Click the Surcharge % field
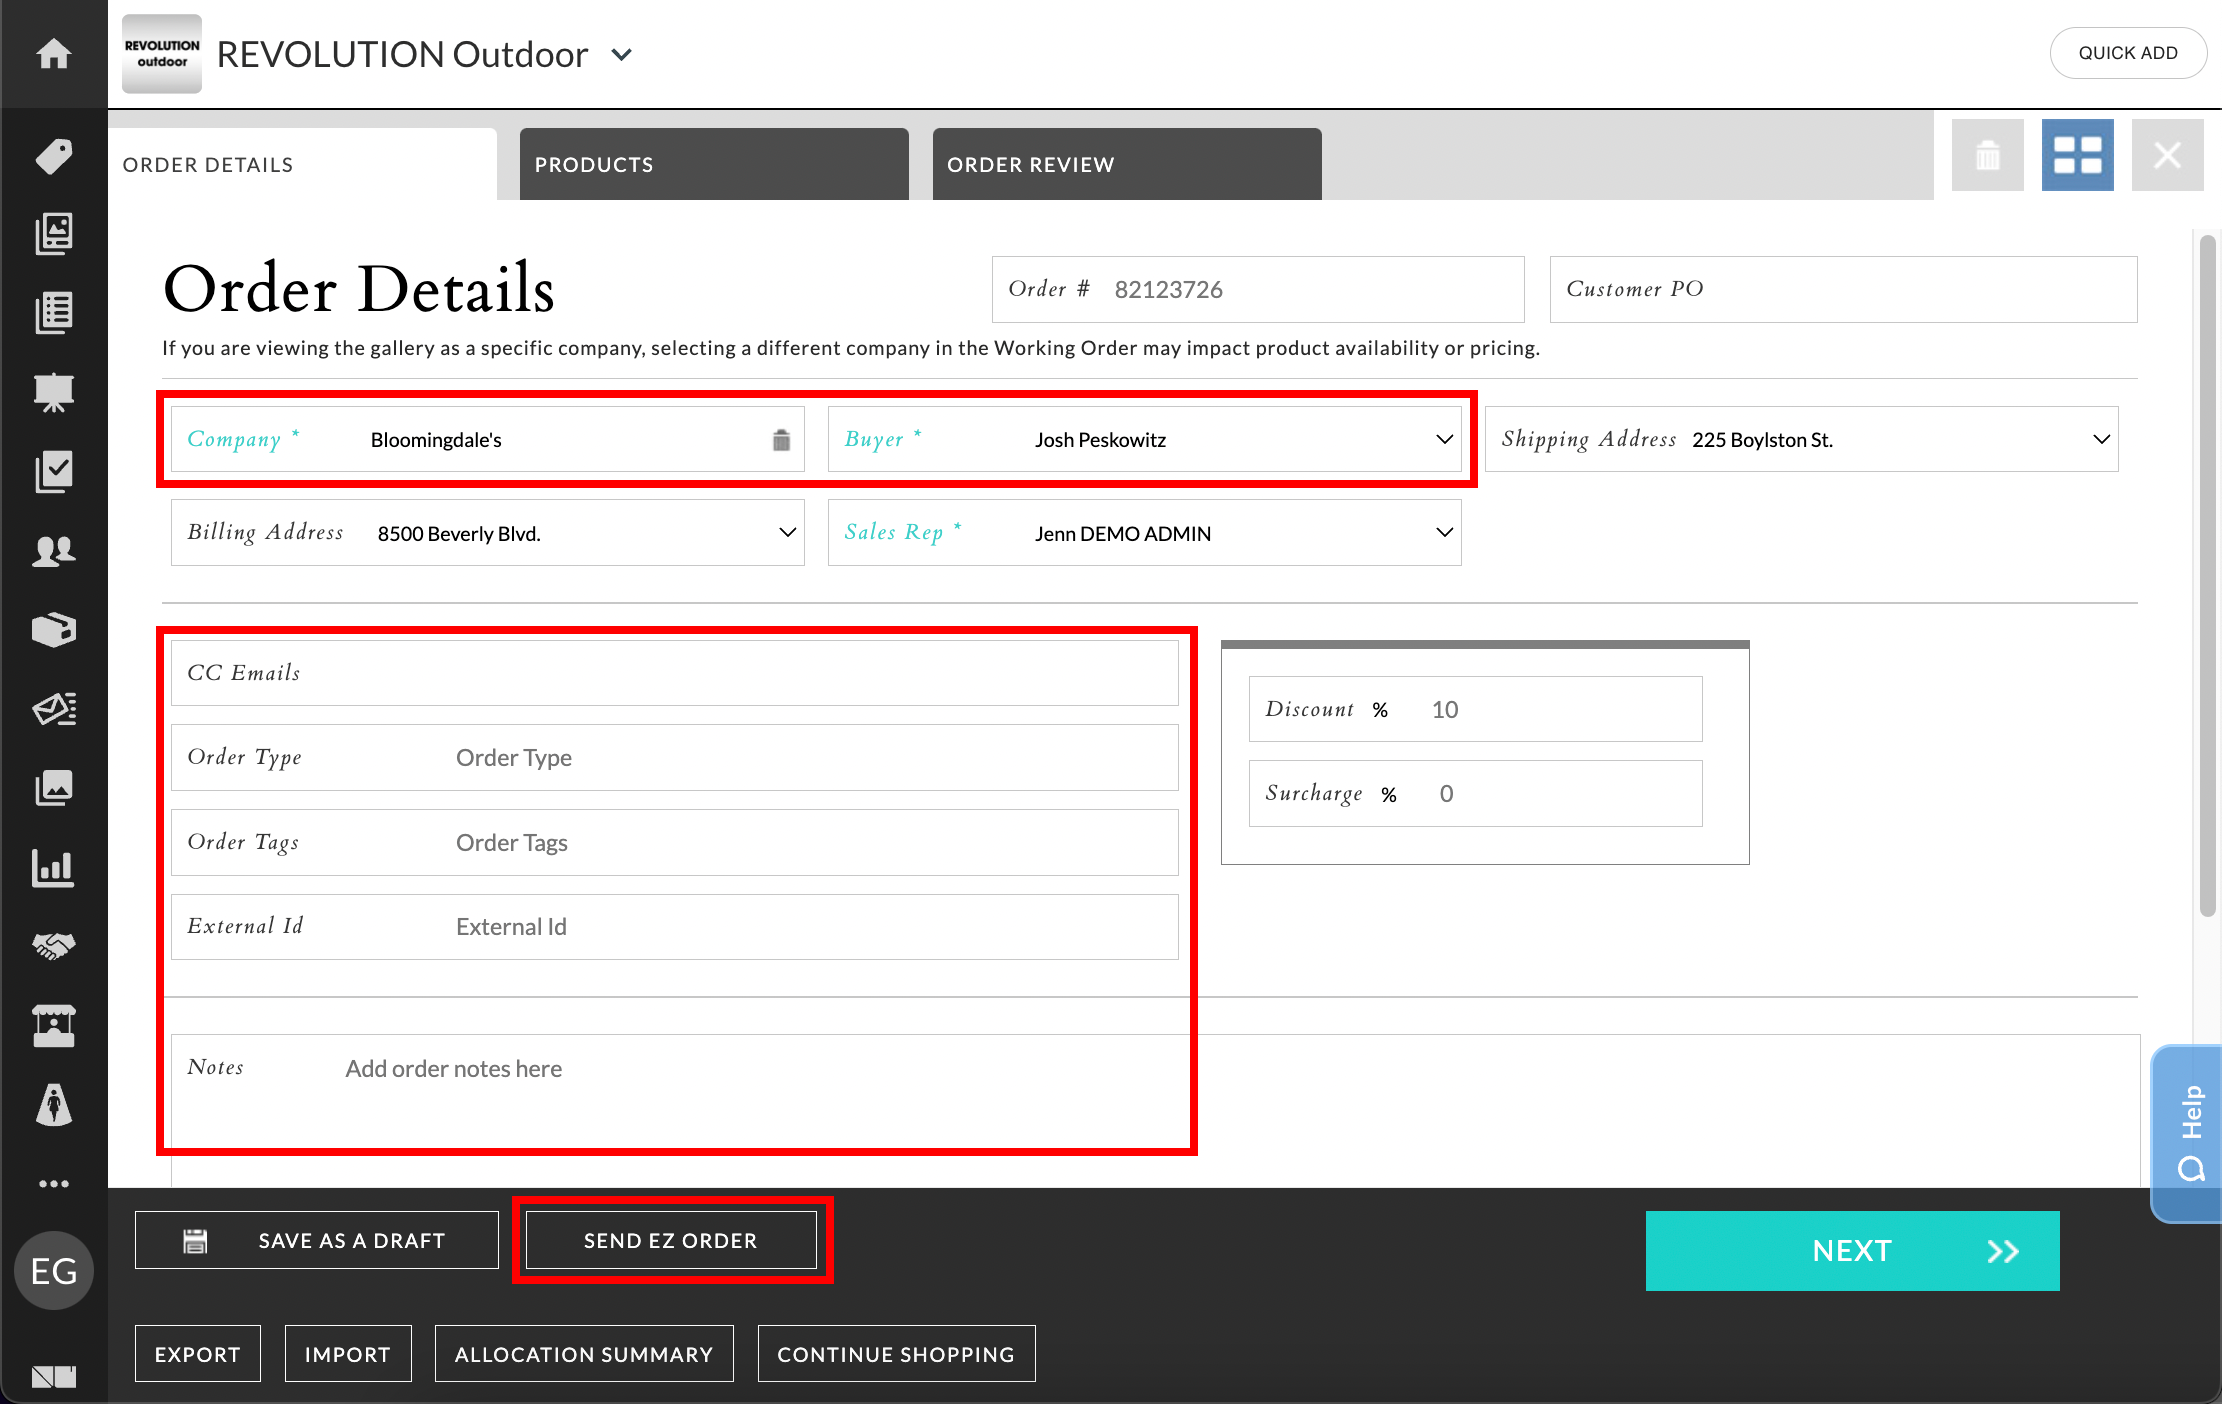 pos(1476,793)
